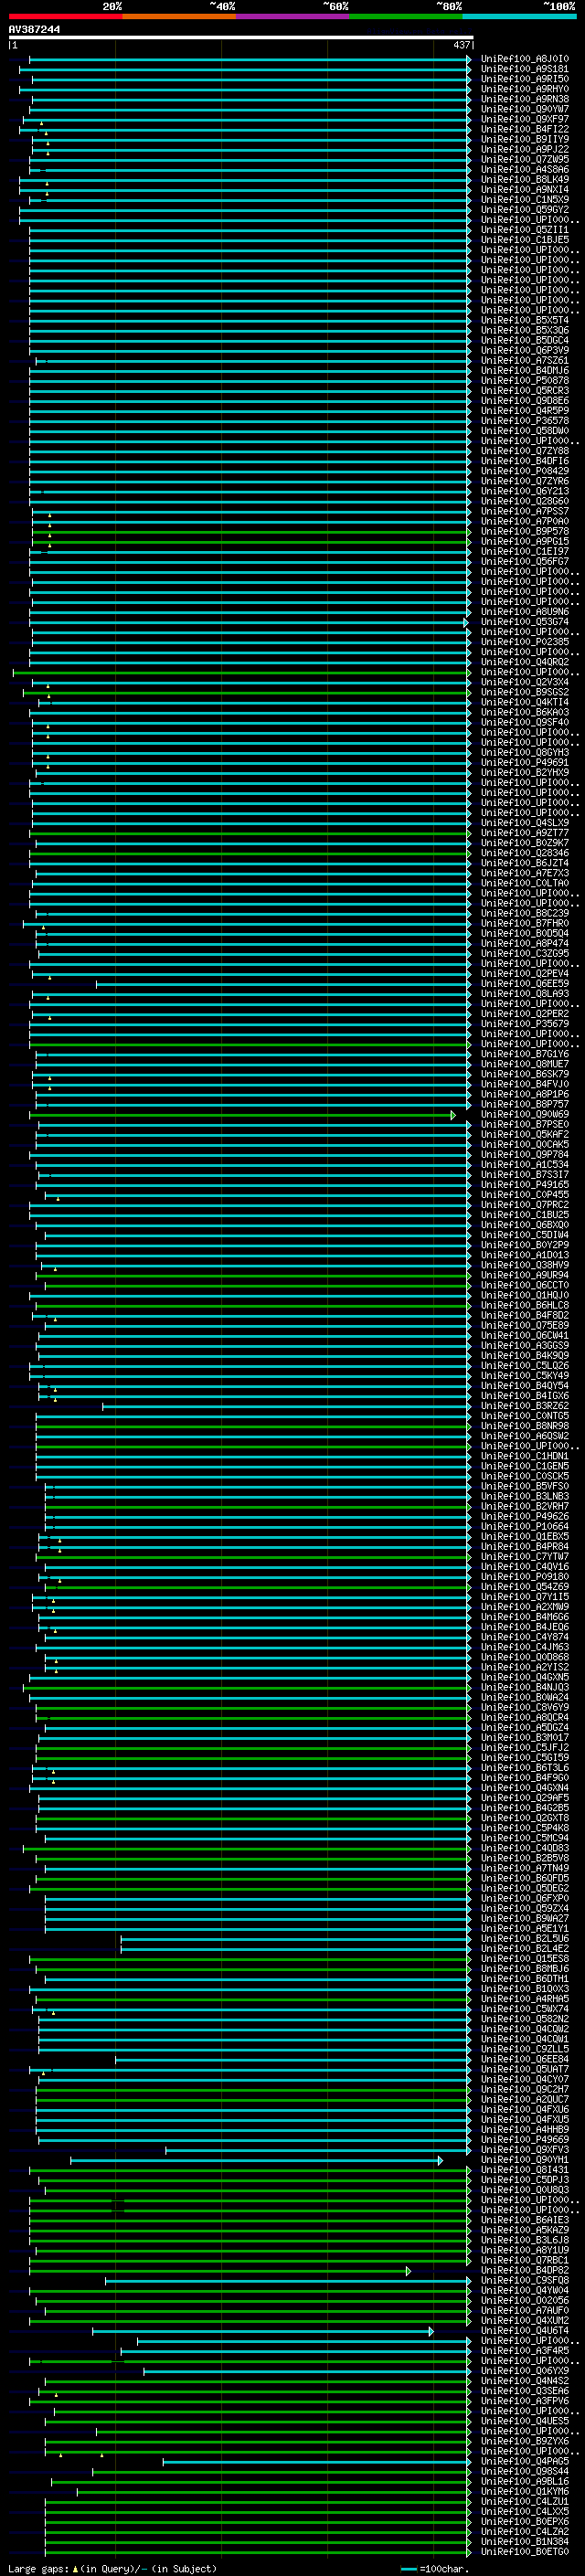The image size is (585, 2576).
Task: Select the UniRef100_Q53G74 label
Action: pos(525,622)
